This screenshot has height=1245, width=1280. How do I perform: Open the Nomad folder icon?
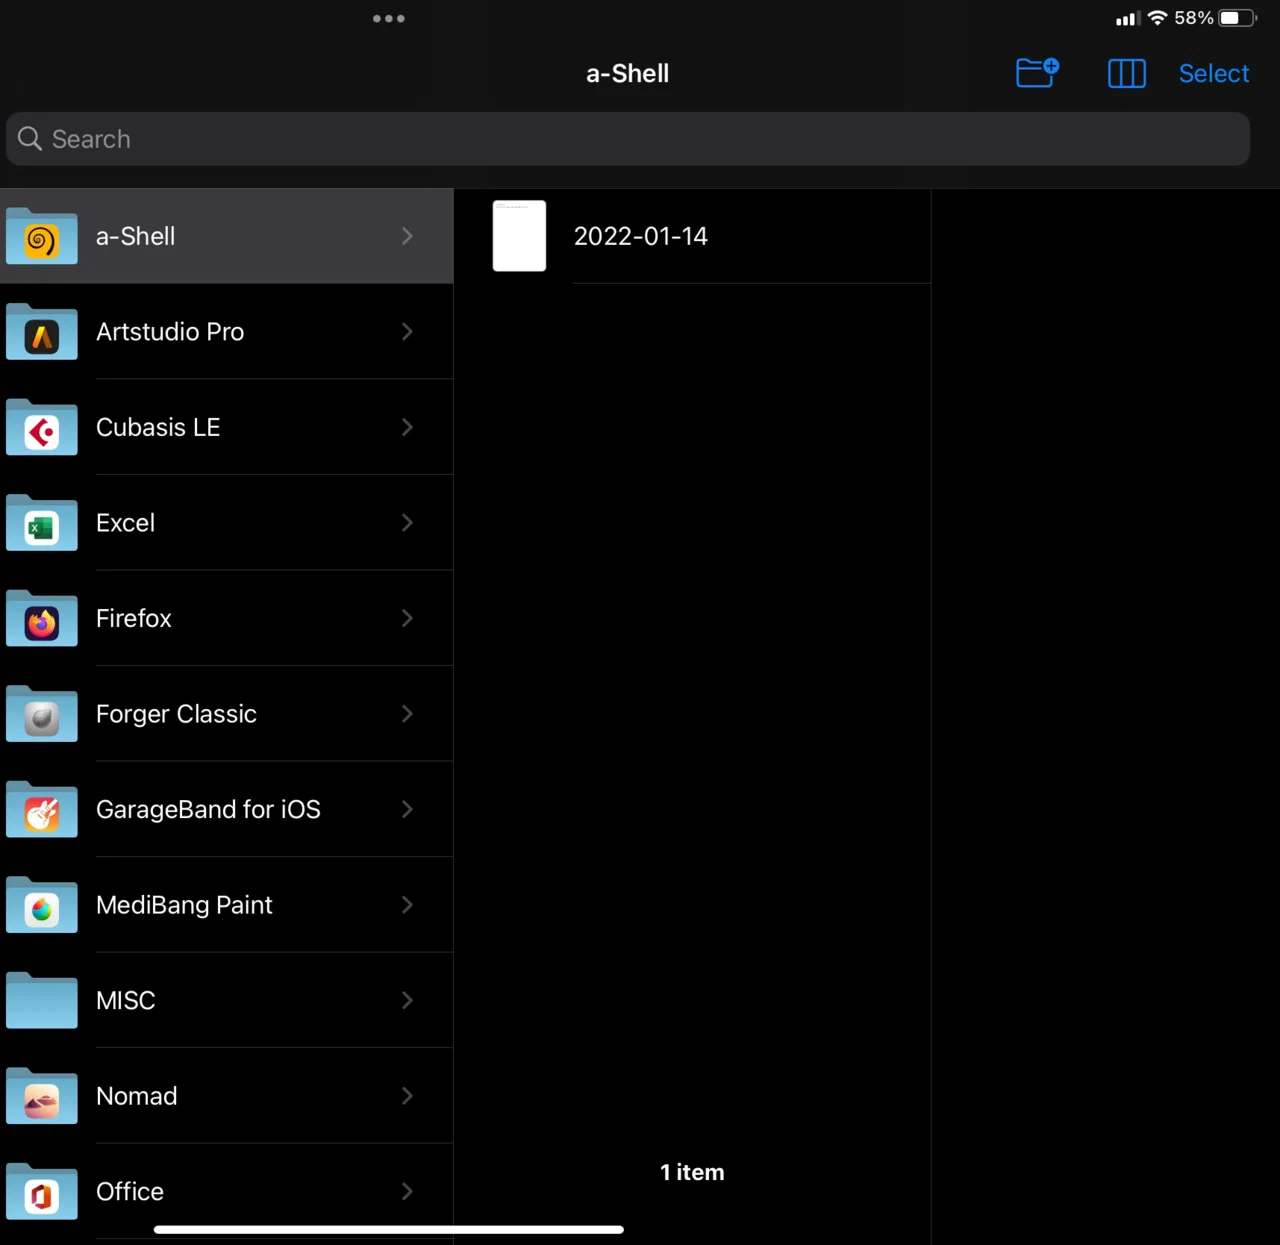[x=42, y=1096]
